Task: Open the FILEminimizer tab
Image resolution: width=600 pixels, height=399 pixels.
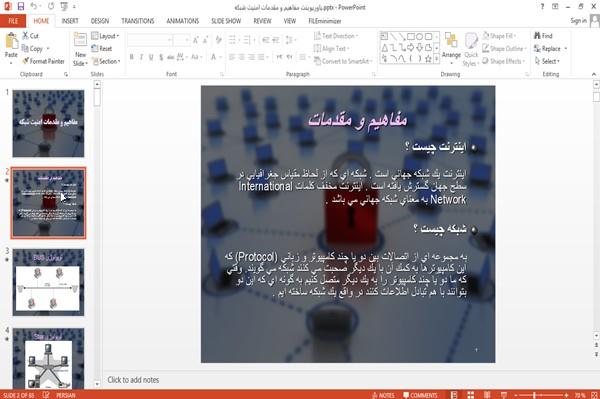Action: 325,21
